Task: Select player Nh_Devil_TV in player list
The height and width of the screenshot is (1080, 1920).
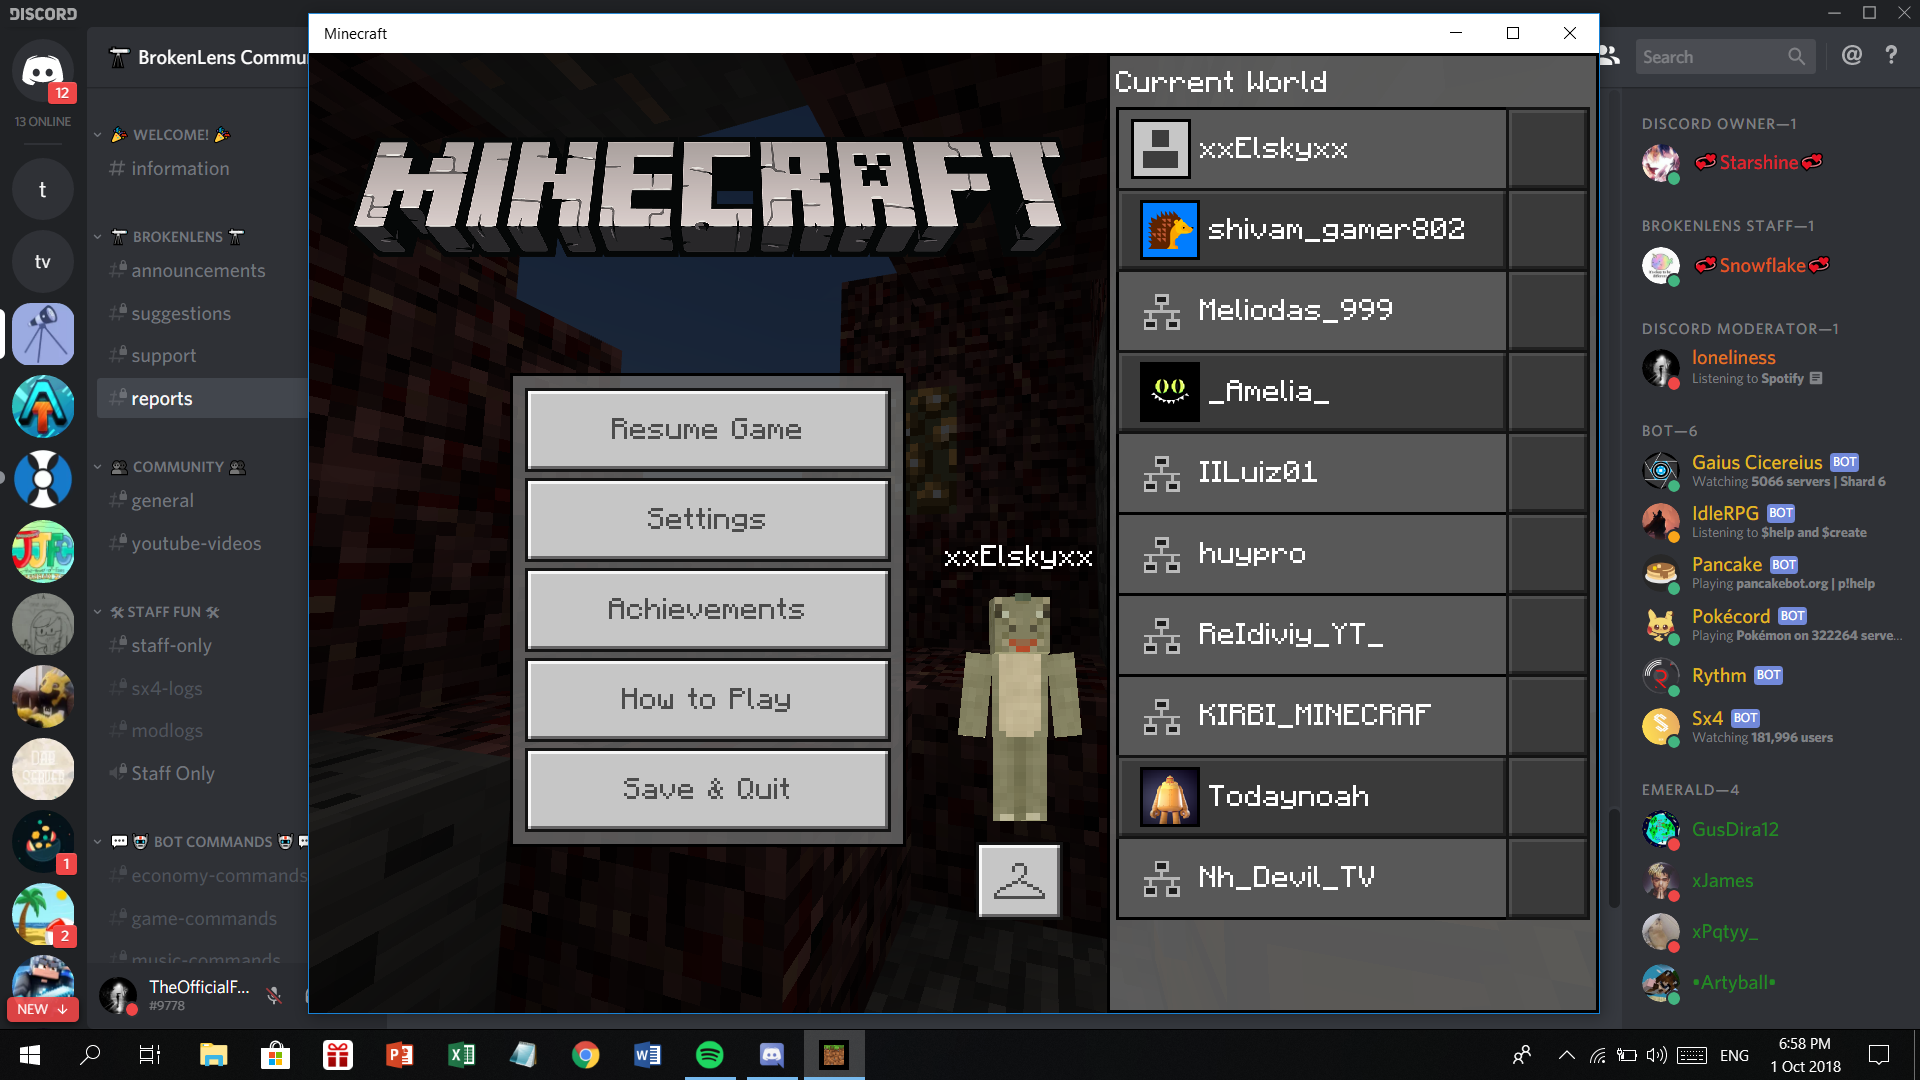Action: tap(1312, 878)
